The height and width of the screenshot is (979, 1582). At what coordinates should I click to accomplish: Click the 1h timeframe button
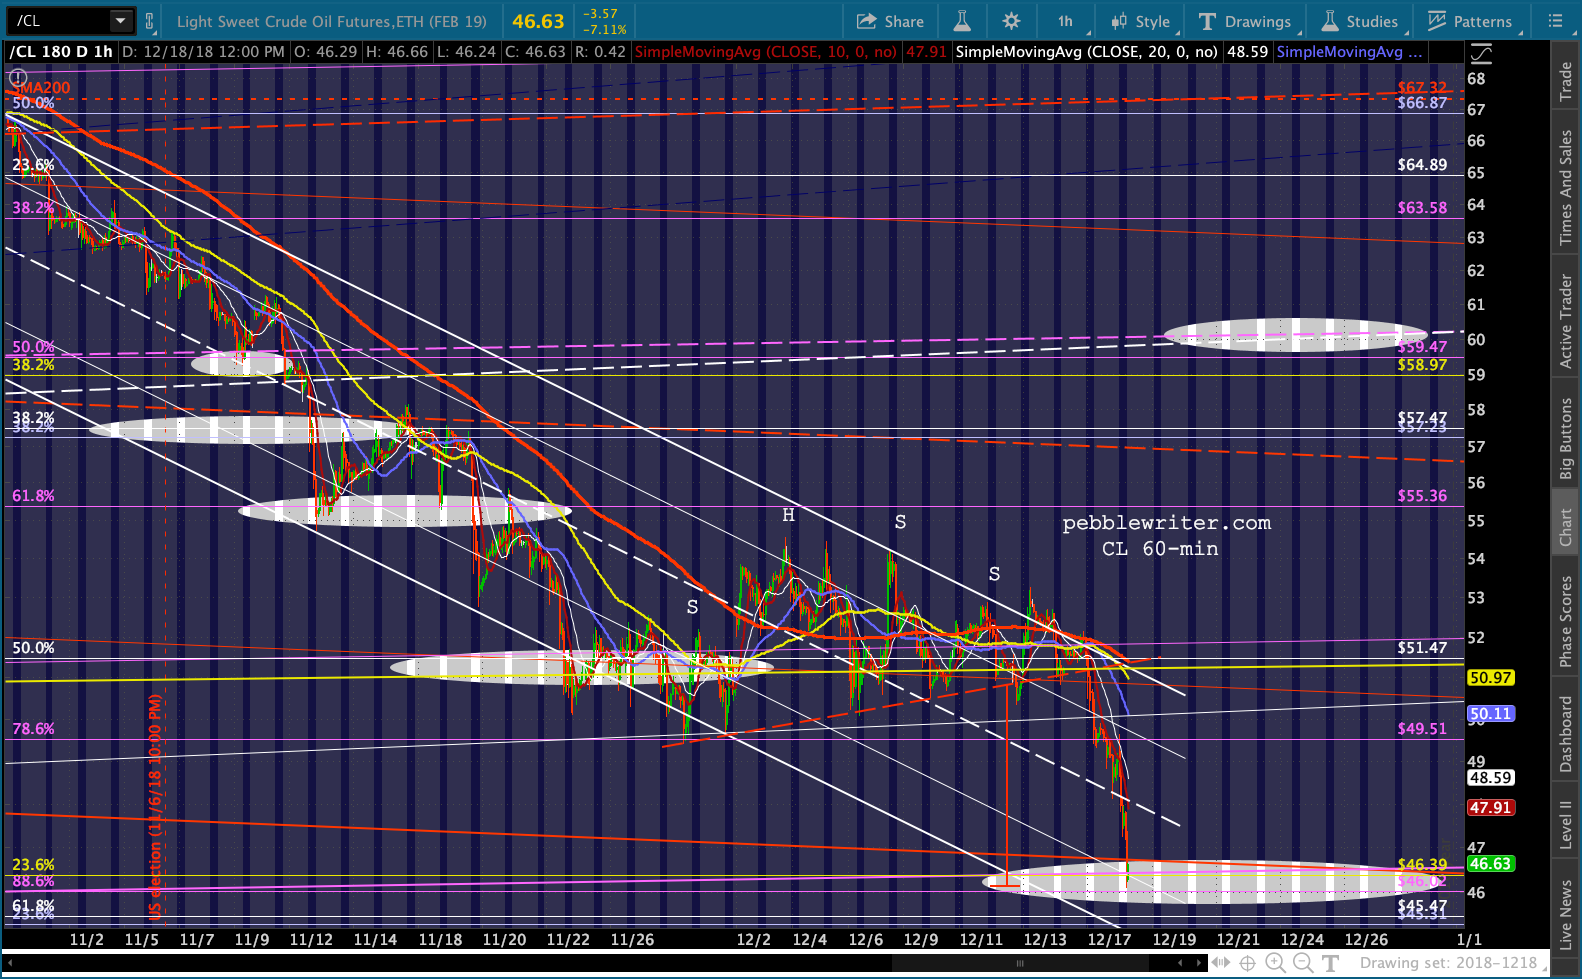click(x=1065, y=21)
